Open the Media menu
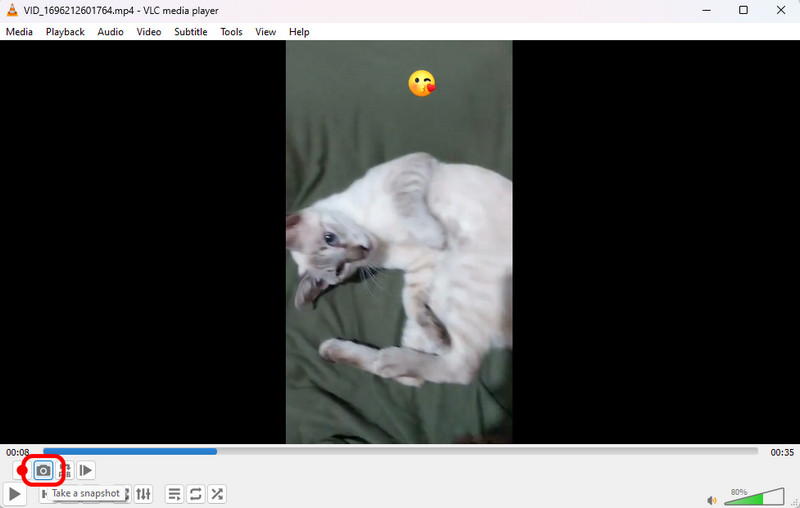This screenshot has width=800, height=508. pyautogui.click(x=19, y=32)
